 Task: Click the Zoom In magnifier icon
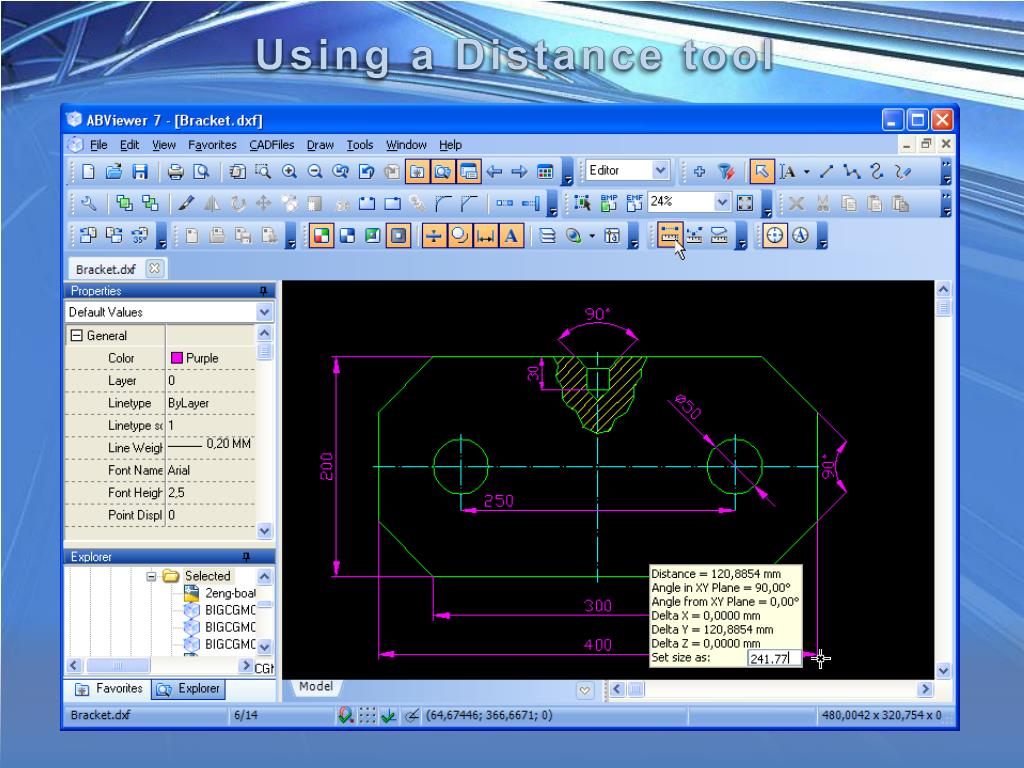coord(289,172)
